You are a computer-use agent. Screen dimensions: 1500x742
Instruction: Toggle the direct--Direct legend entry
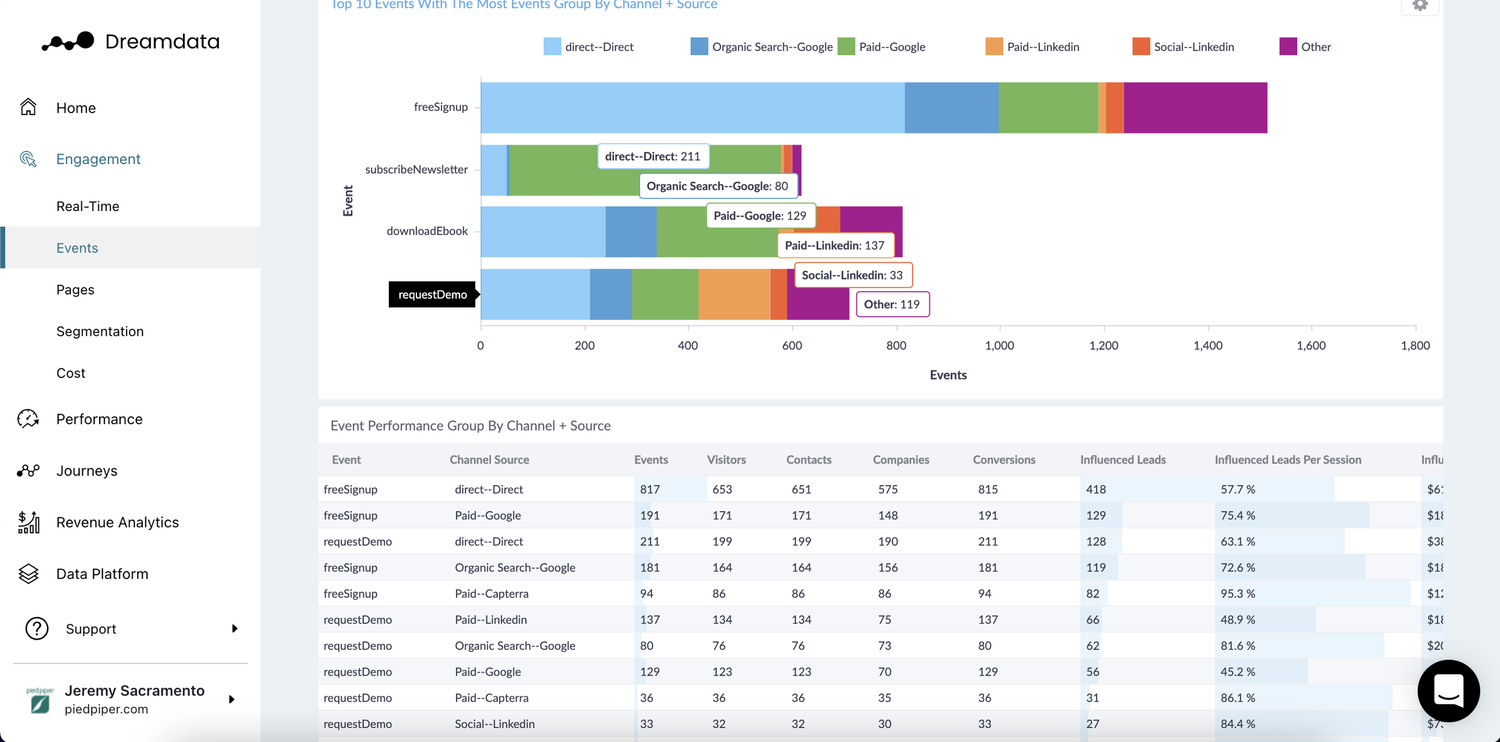(x=588, y=46)
